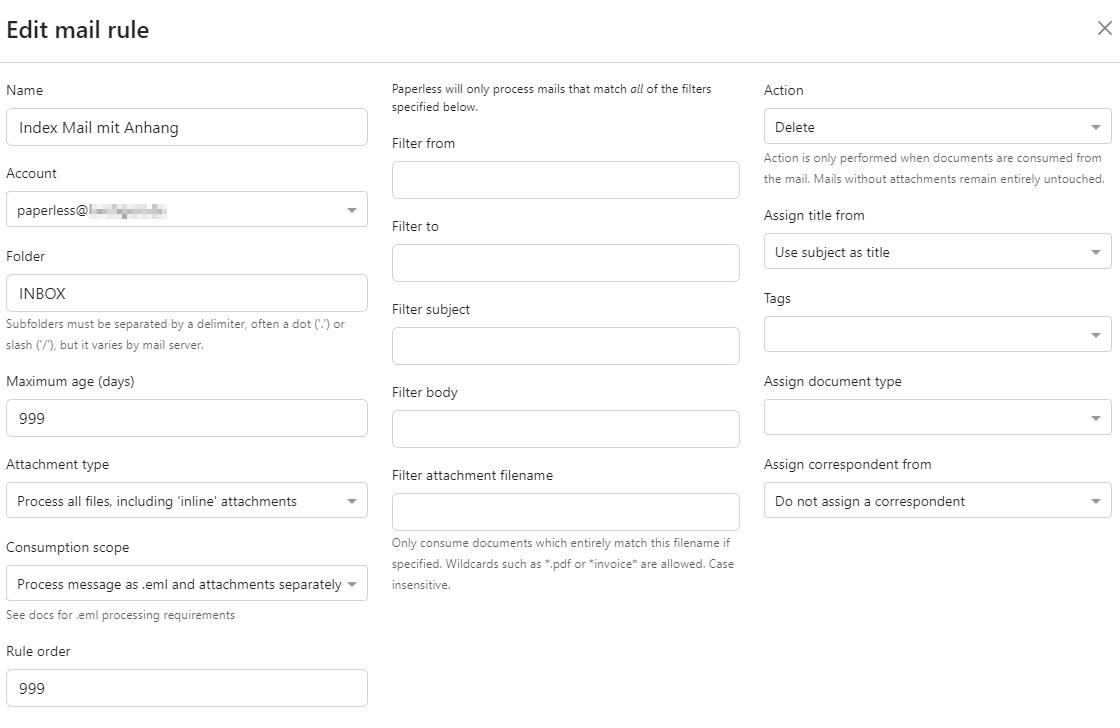Click the Name field containing 'Index Mail mit Anhang'
The height and width of the screenshot is (728, 1120).
pyautogui.click(x=187, y=127)
